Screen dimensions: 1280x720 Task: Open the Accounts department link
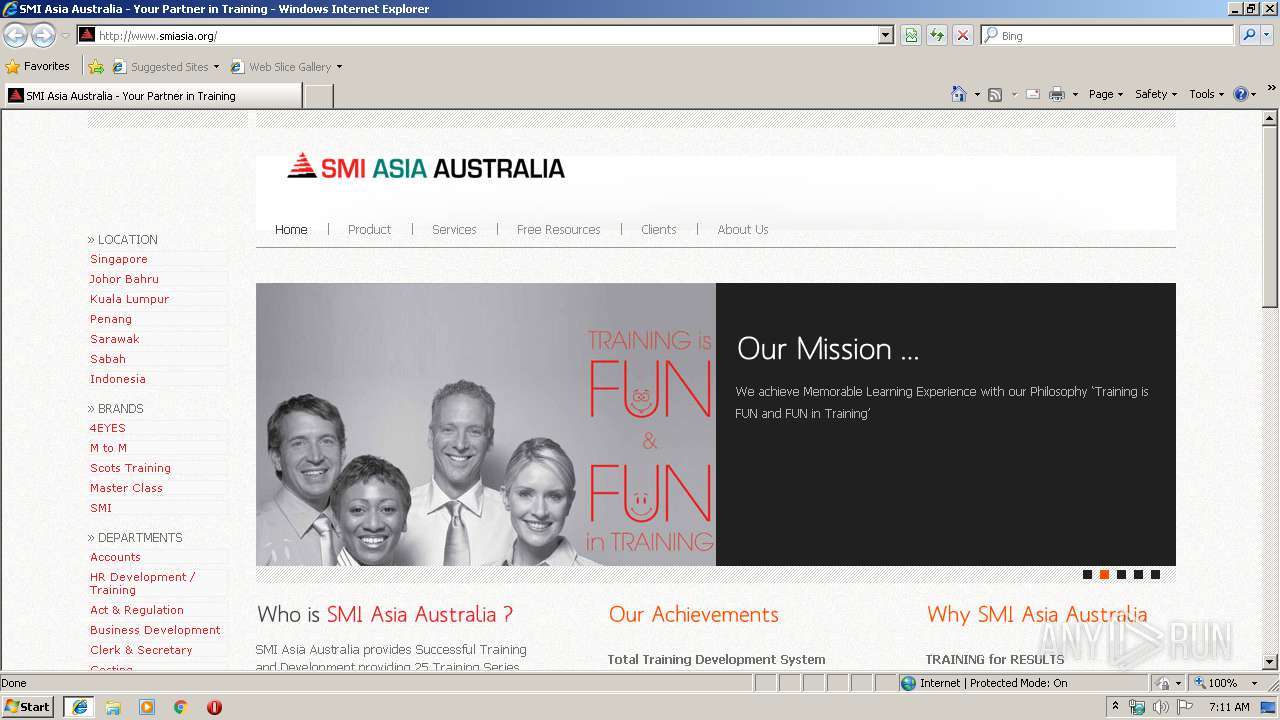coord(115,557)
